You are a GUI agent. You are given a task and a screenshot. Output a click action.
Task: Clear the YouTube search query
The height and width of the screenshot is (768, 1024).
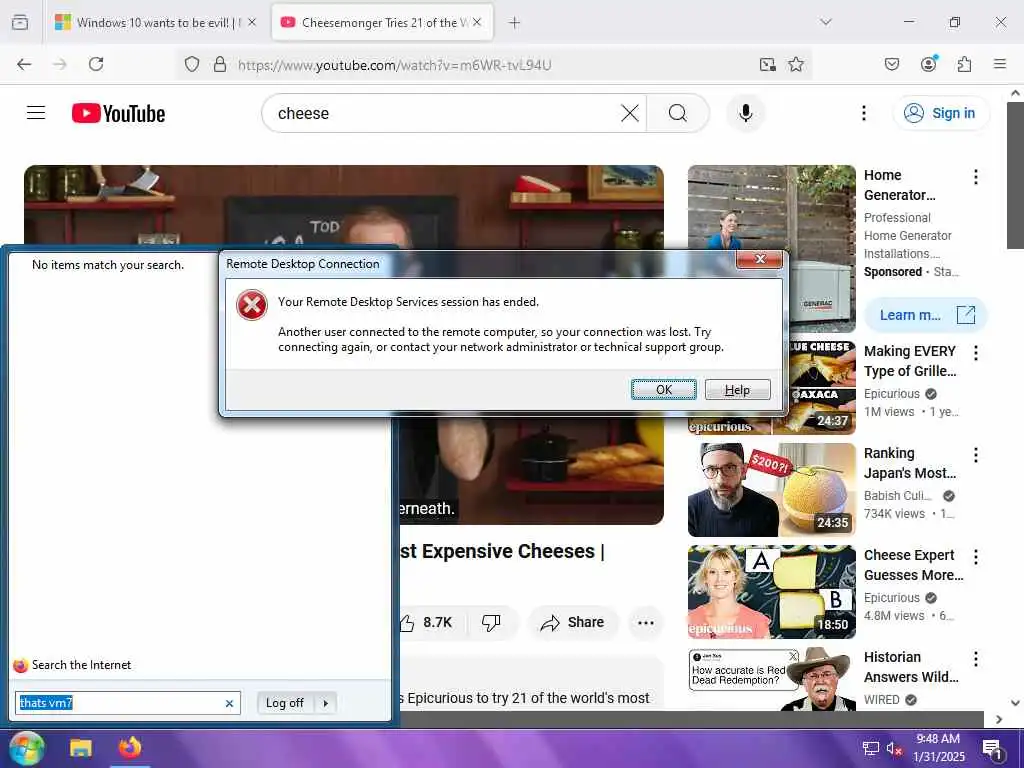click(x=630, y=113)
